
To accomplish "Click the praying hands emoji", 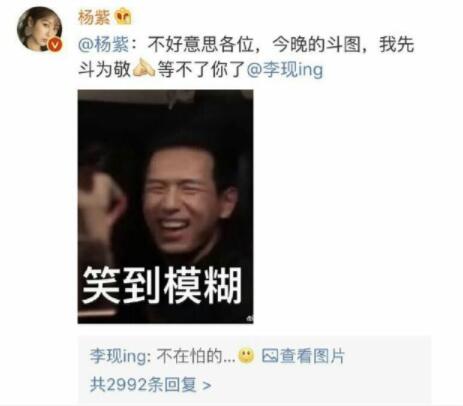I will (144, 67).
